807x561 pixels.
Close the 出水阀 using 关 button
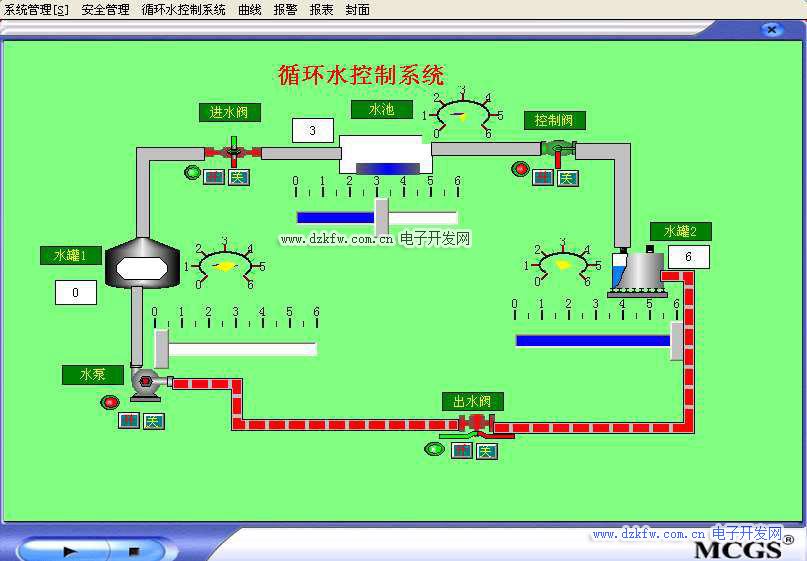click(x=486, y=450)
